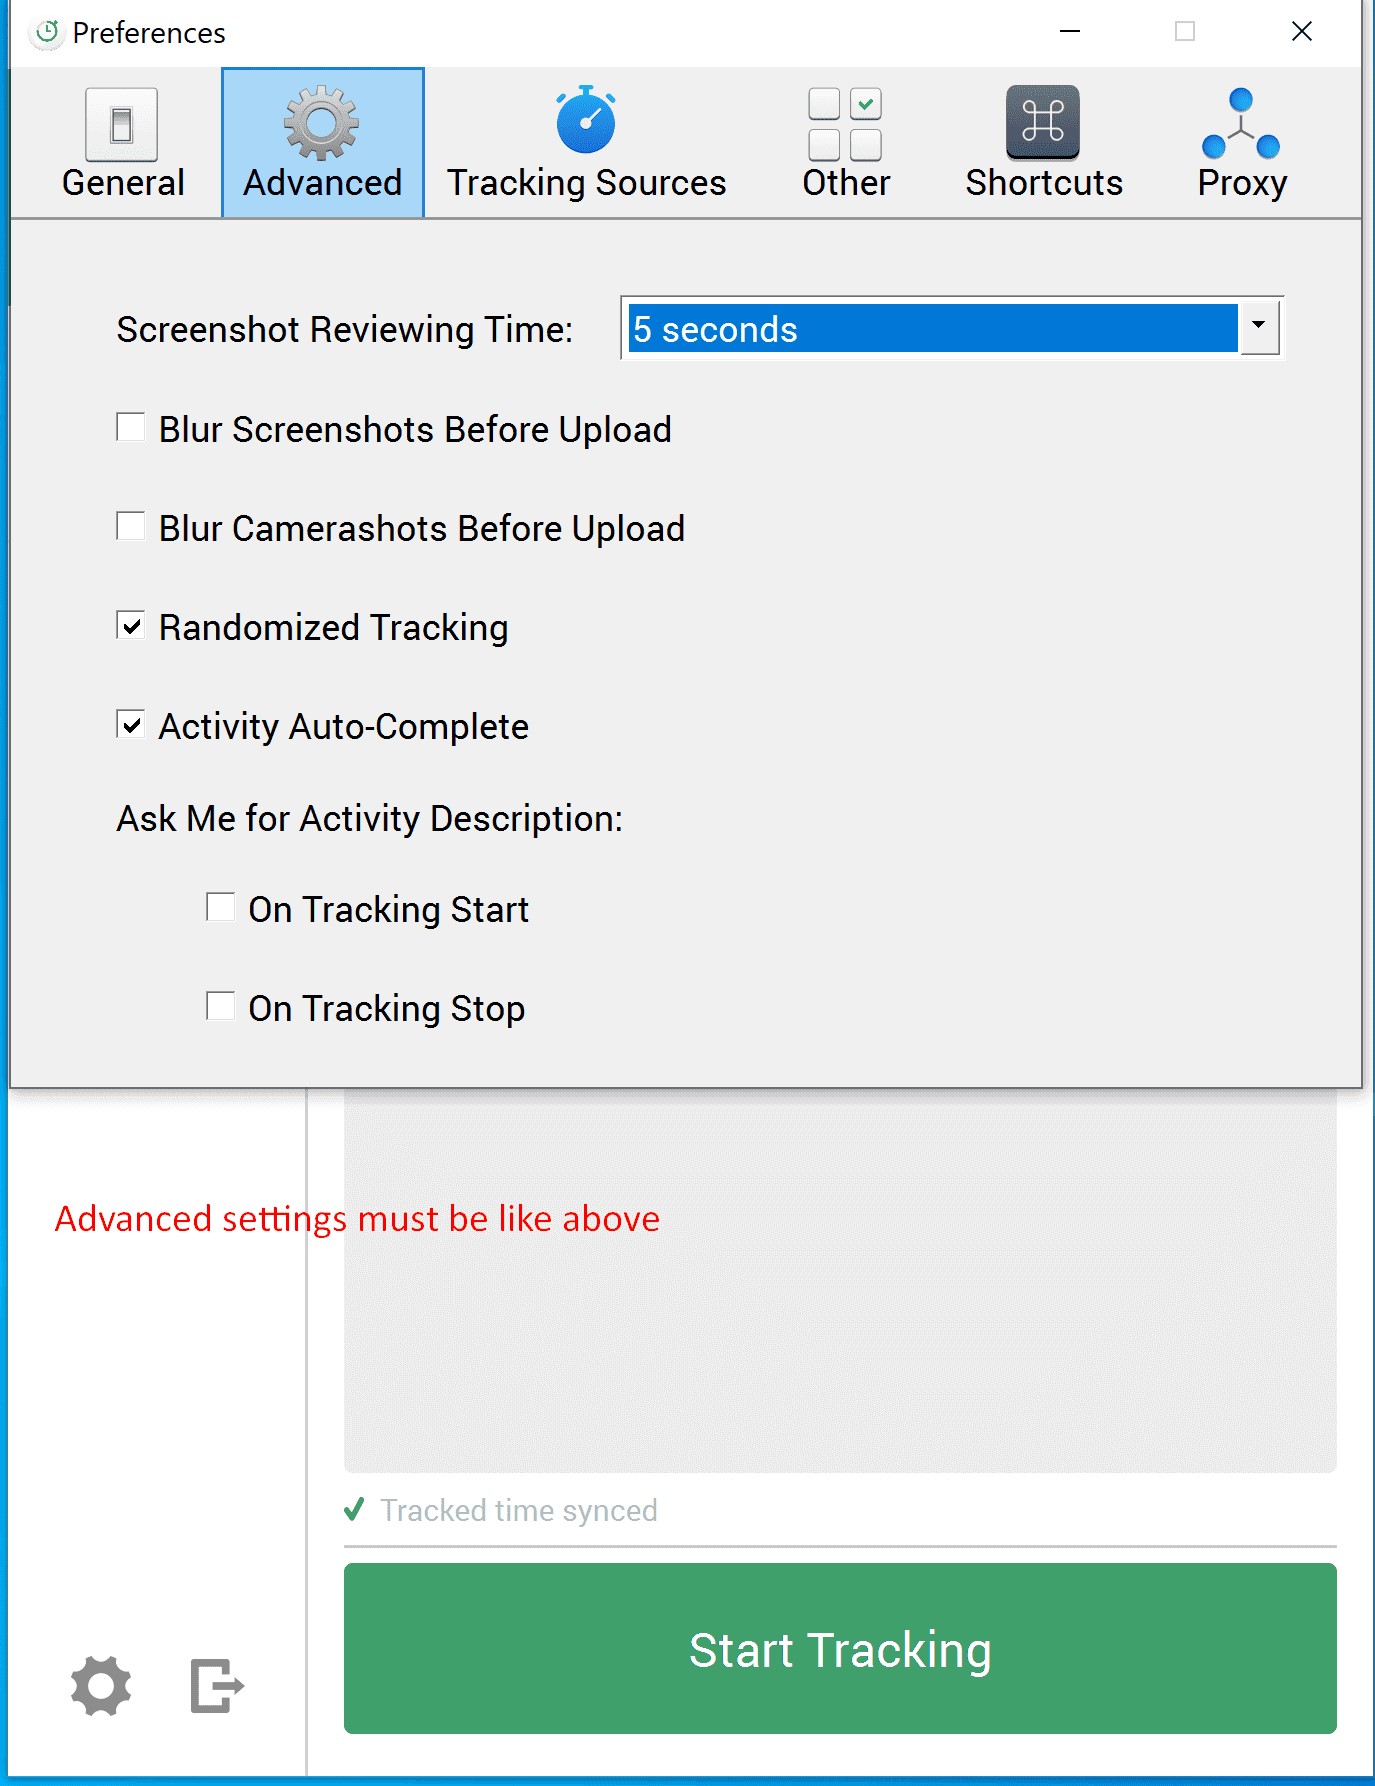Enable Blur Camerashots Before Upload
Viewport: 1375px width, 1786px height.
coord(131,527)
